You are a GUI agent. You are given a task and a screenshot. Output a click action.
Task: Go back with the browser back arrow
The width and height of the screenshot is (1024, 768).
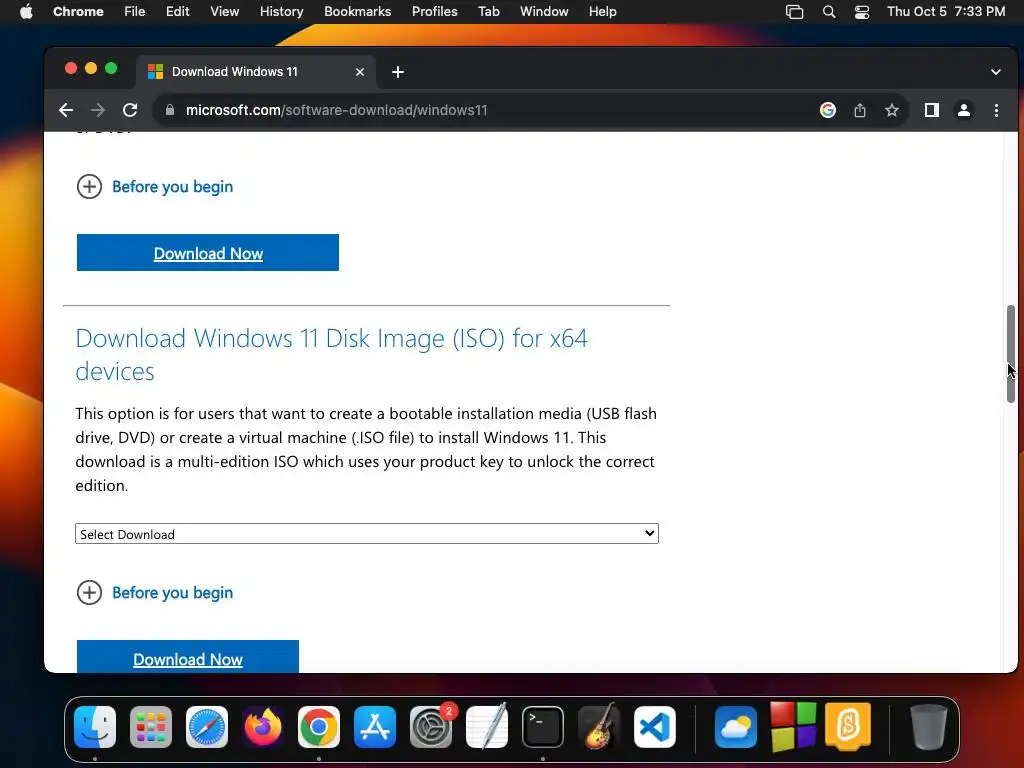pos(66,110)
